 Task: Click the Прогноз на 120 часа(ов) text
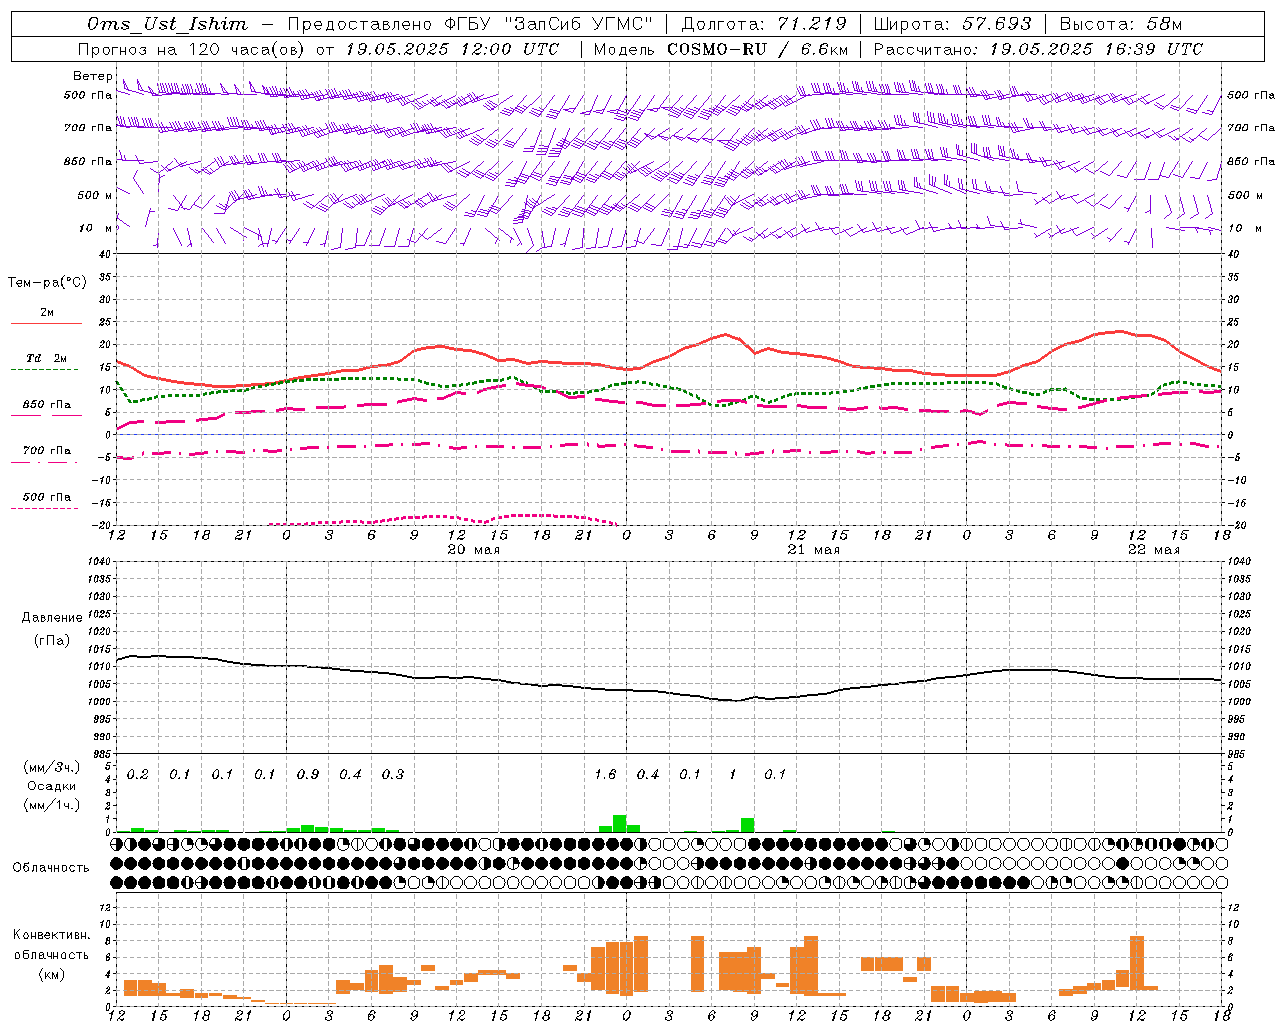(192, 49)
